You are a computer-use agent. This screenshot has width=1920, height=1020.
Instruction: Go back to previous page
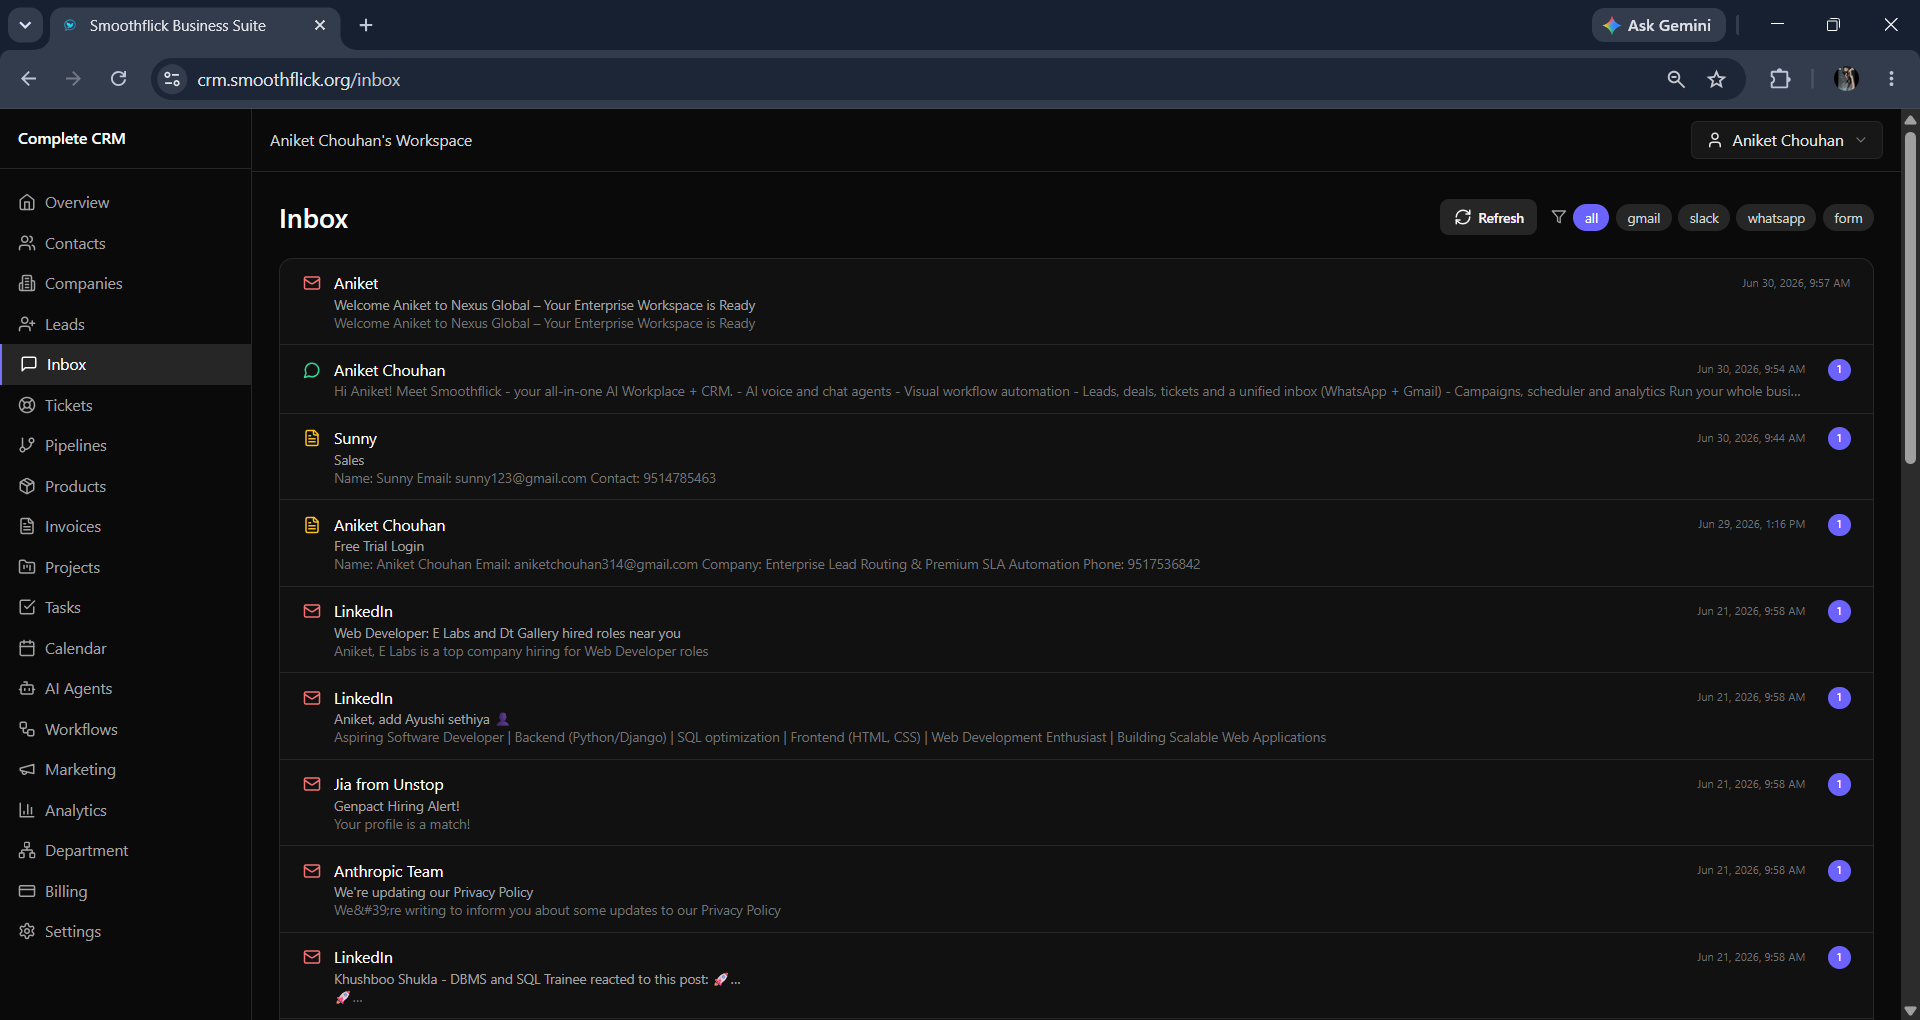click(x=28, y=79)
